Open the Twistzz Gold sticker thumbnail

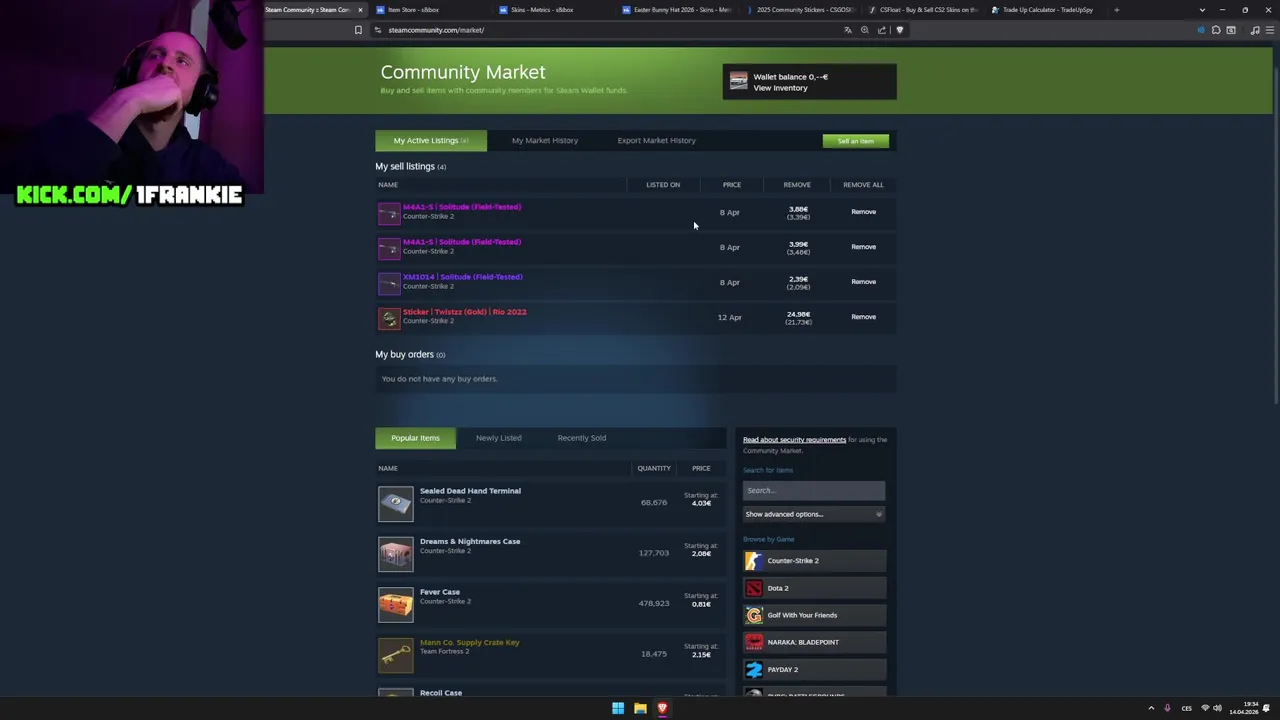click(389, 317)
